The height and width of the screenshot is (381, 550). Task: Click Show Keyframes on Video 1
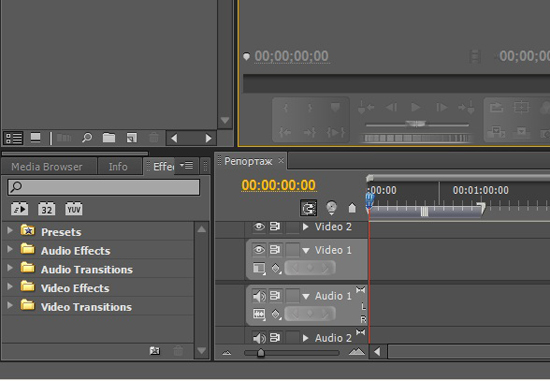[276, 269]
